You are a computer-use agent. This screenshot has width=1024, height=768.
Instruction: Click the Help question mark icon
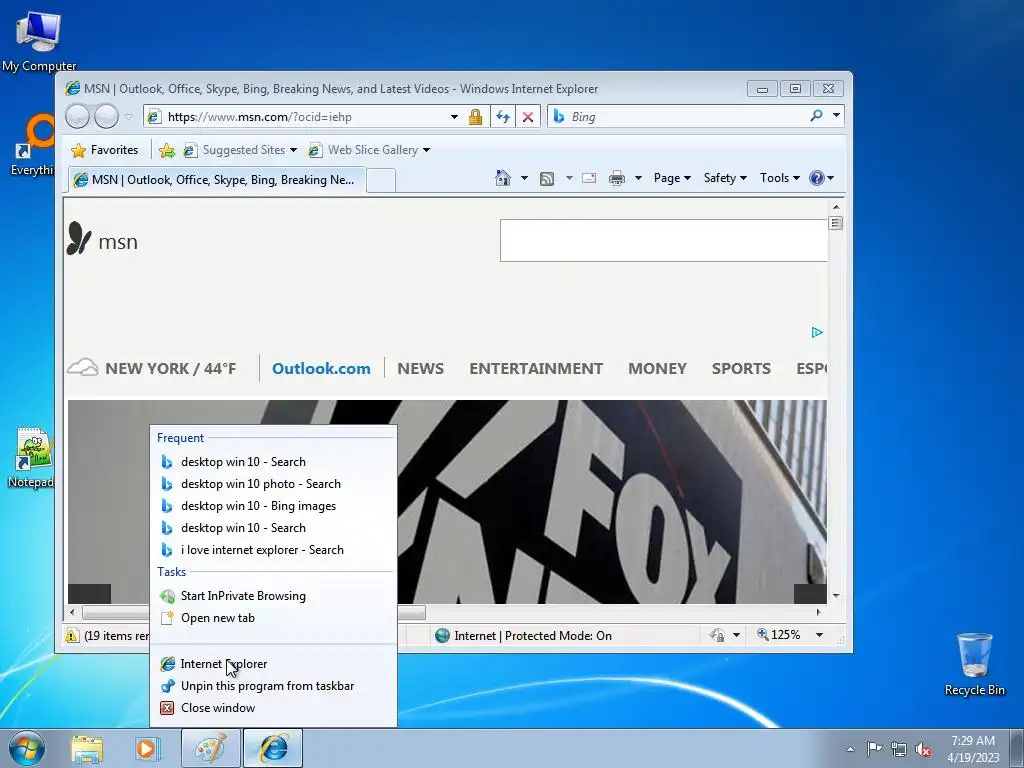[816, 178]
